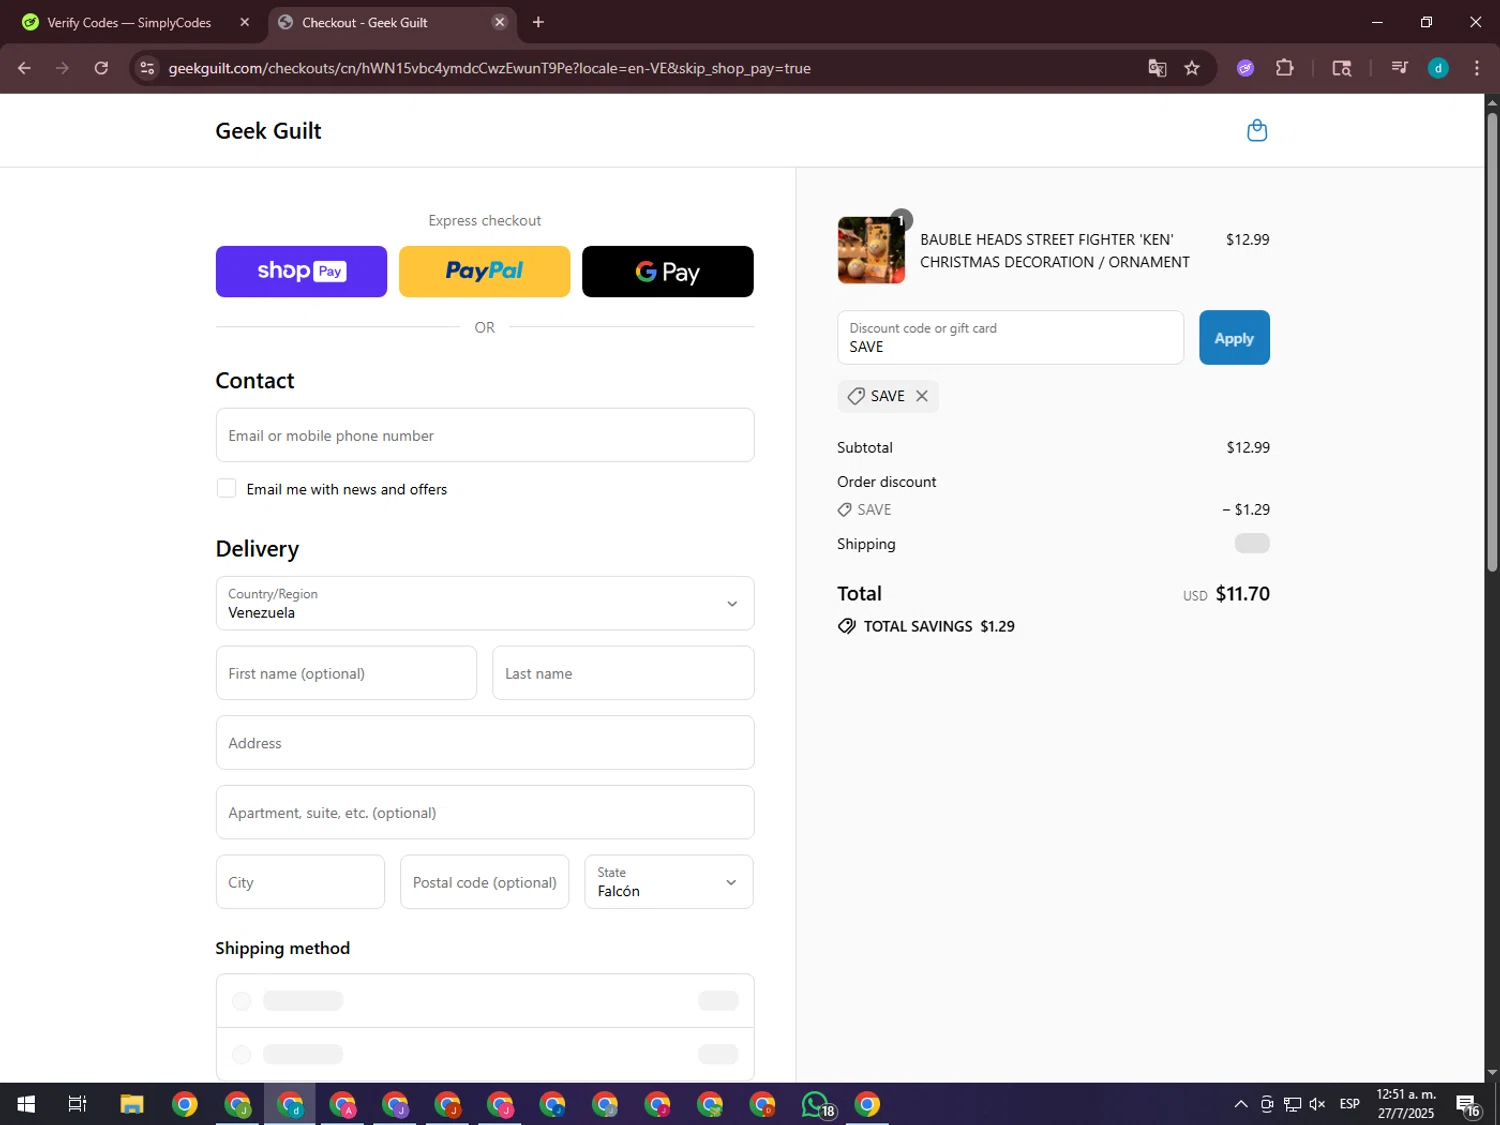Open the taskbar clock showing 12:51 a. m.
This screenshot has height=1125, width=1500.
1406,1104
